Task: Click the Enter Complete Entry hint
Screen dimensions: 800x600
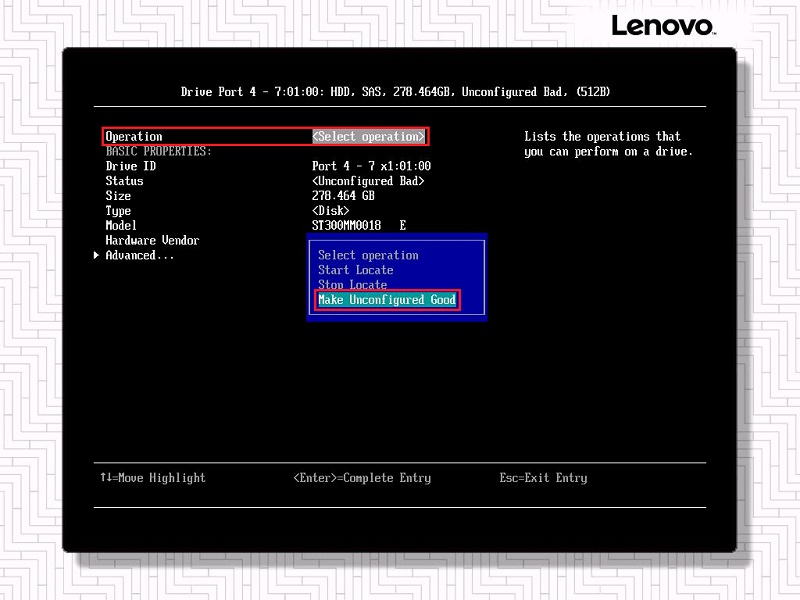Action: pyautogui.click(x=364, y=478)
